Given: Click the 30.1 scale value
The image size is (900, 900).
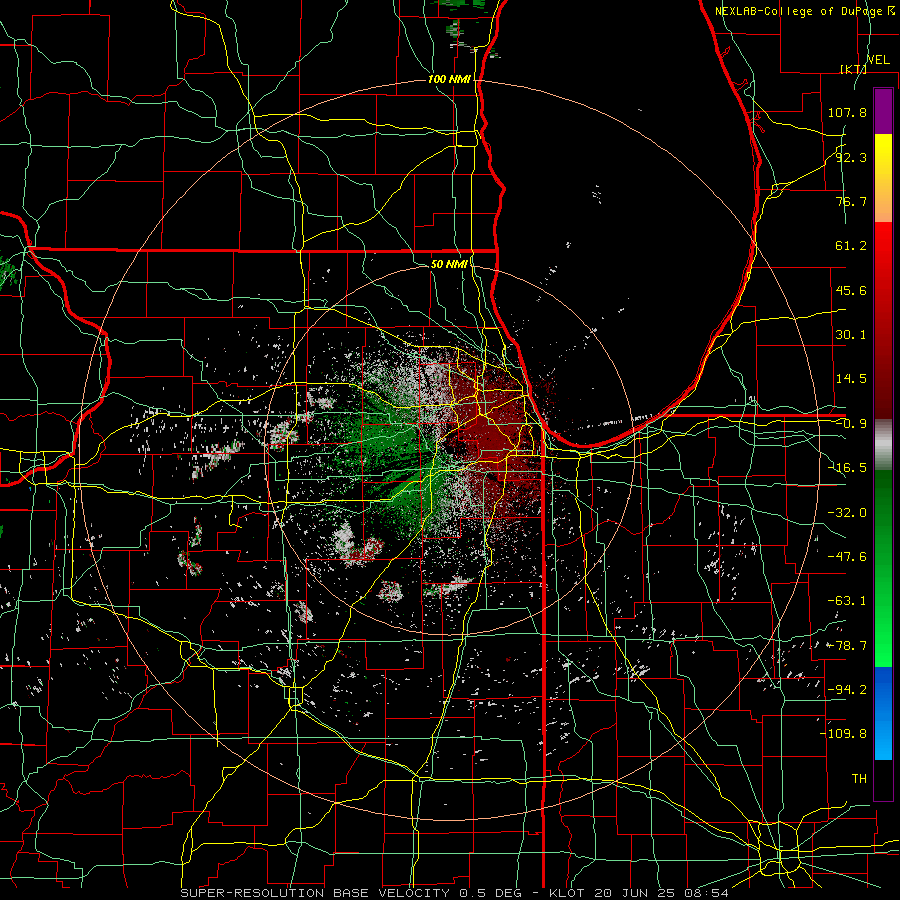Looking at the screenshot, I should 851,335.
